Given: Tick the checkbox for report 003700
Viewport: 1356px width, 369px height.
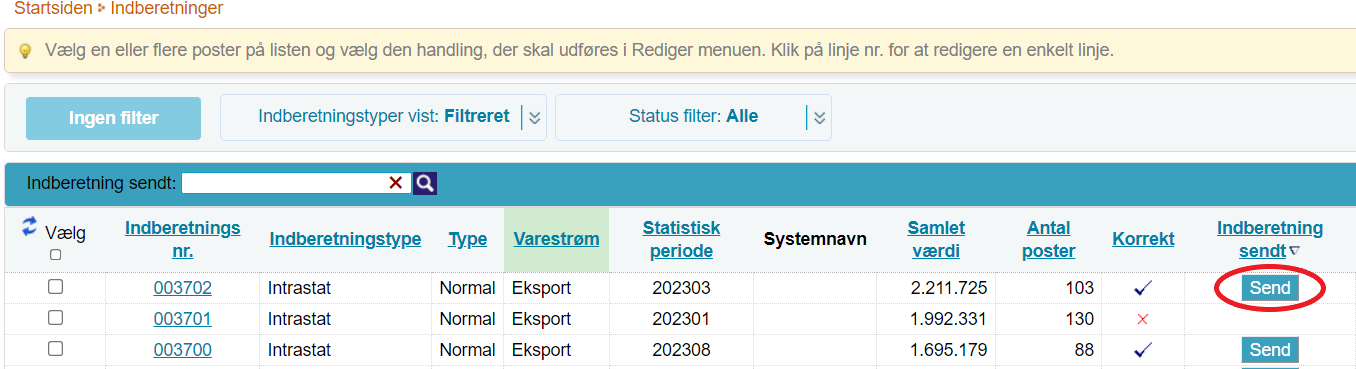Looking at the screenshot, I should tap(56, 349).
